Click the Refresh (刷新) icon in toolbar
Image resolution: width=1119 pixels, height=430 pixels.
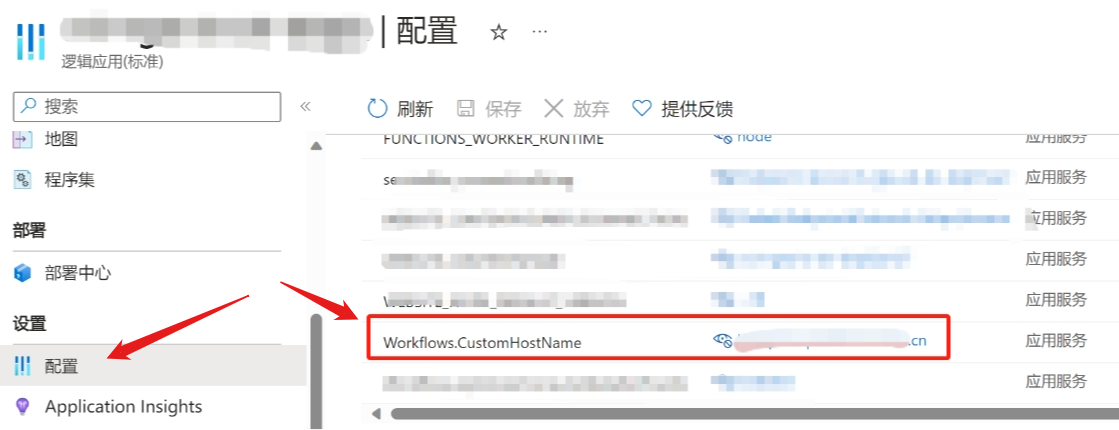(377, 108)
